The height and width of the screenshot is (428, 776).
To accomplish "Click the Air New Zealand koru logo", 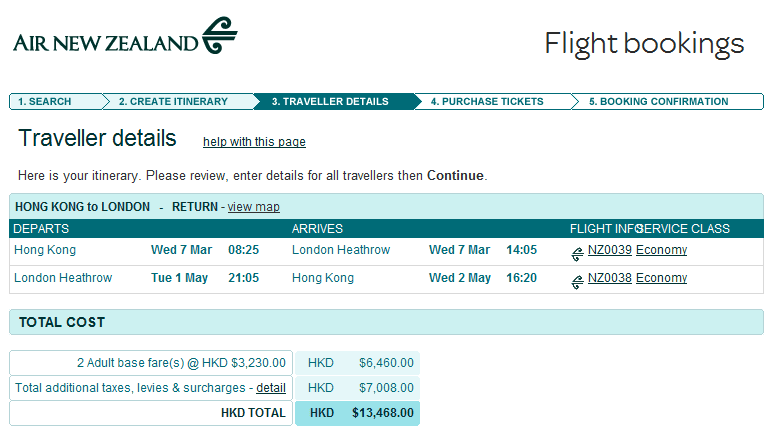I will click(220, 34).
